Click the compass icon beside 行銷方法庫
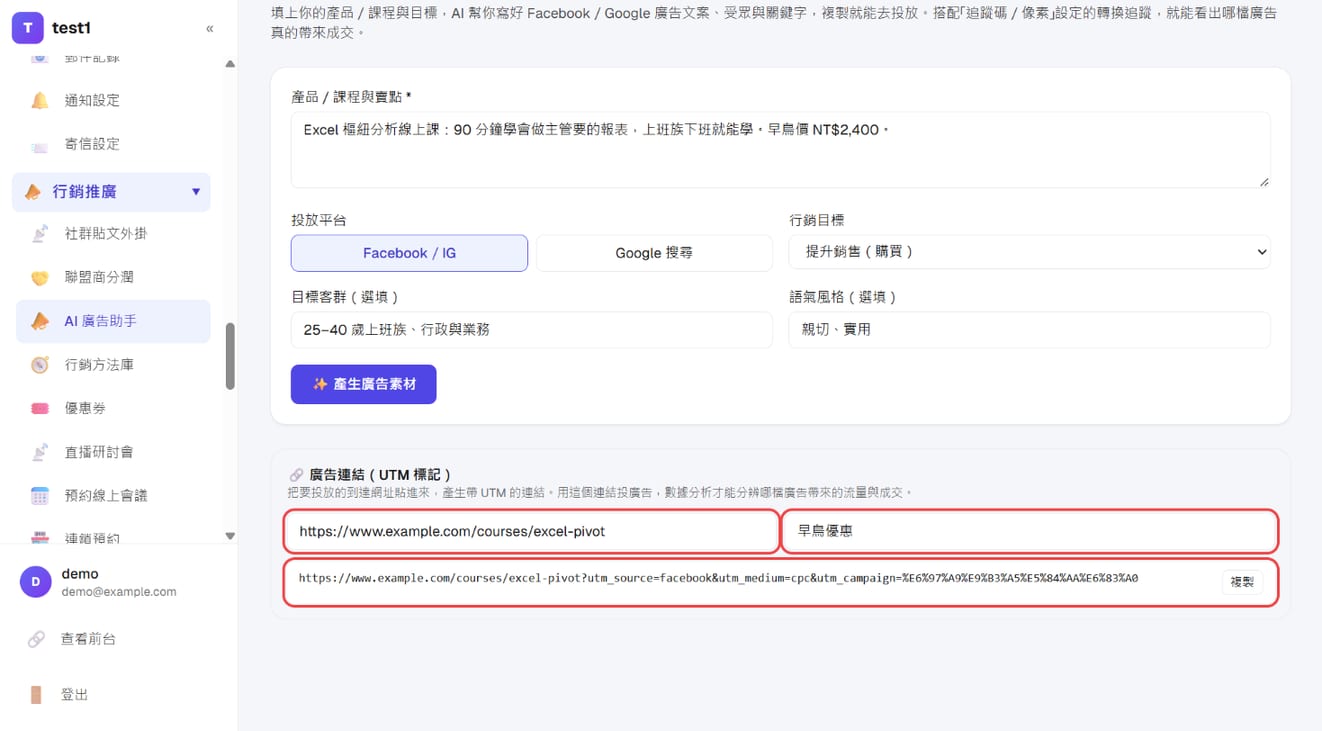The width and height of the screenshot is (1322, 731). (x=40, y=365)
